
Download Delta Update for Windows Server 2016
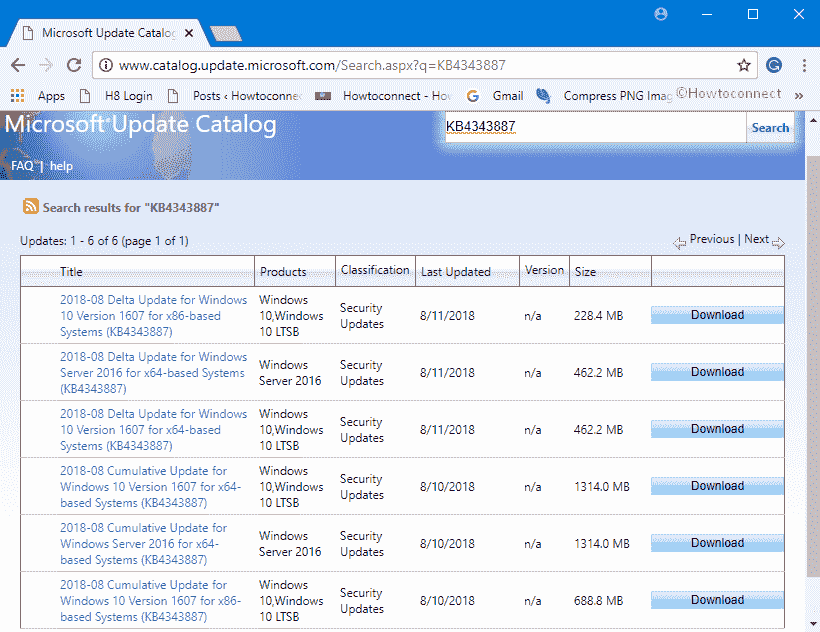(717, 372)
